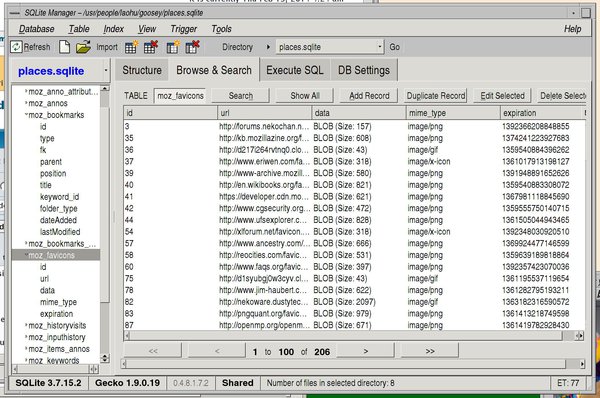Click the Drop Table toolbar icon
Image resolution: width=600 pixels, height=398 pixels.
pyautogui.click(x=150, y=47)
